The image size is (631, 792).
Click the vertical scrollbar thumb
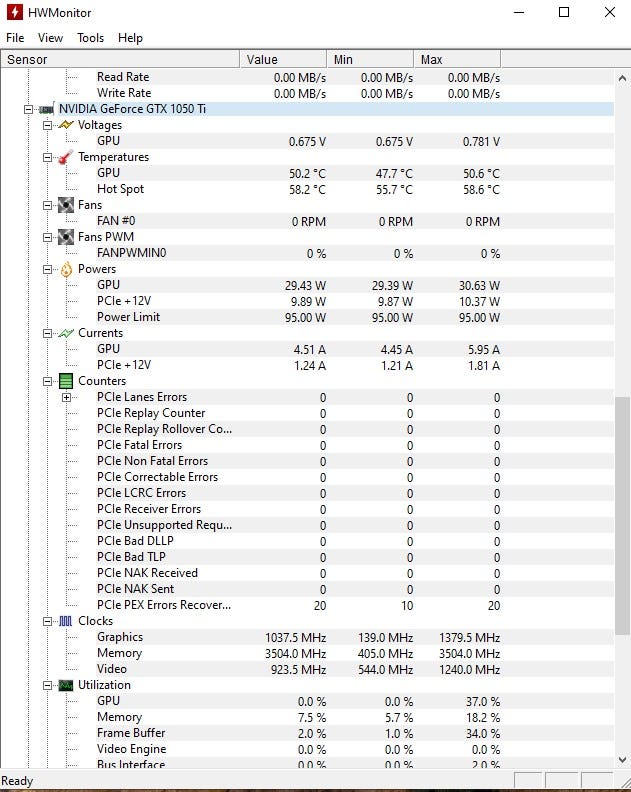point(622,515)
